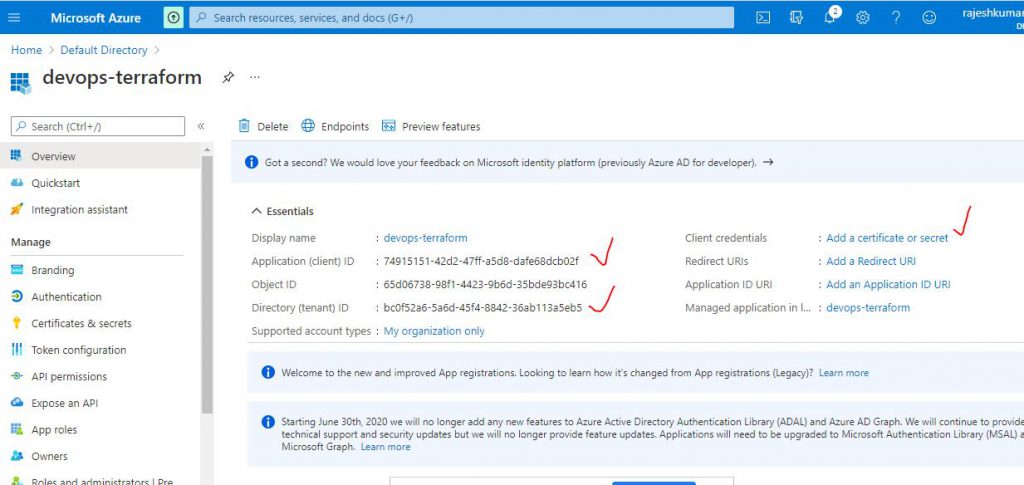Click Add a Redirect URI link

tap(870, 261)
